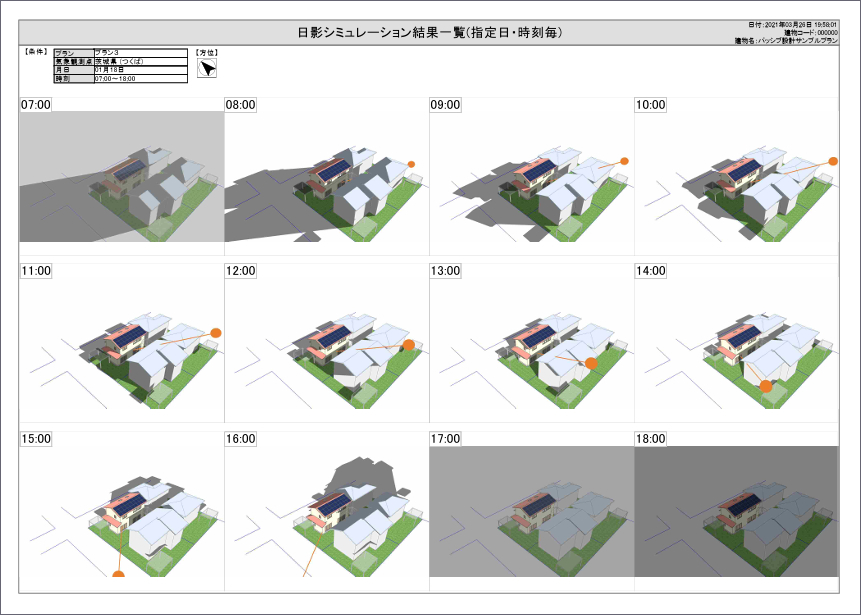This screenshot has height=615, width=861.
Task: Click the orange sun marker in 13:00 view
Action: pos(591,364)
